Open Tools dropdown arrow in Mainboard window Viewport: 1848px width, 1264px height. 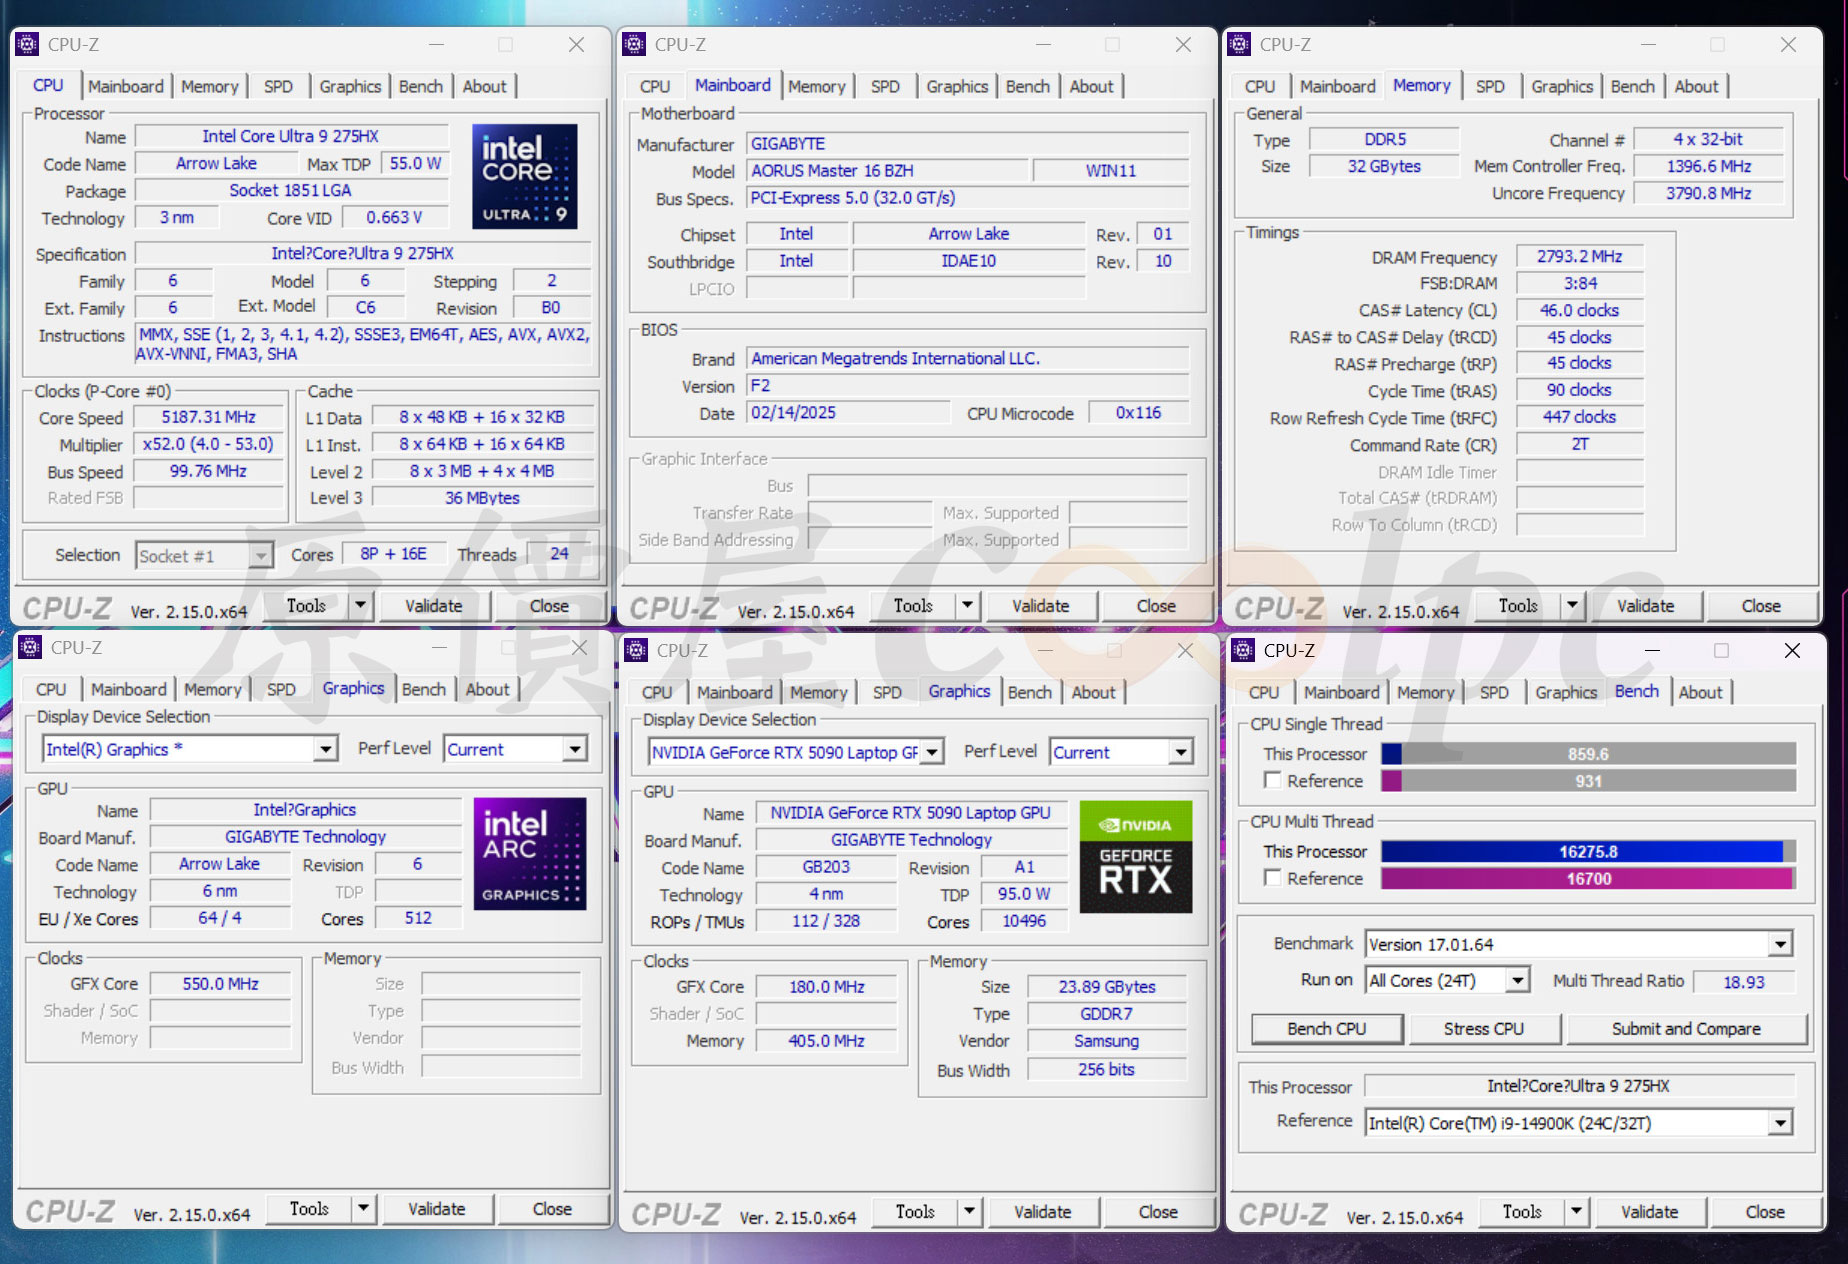point(967,605)
